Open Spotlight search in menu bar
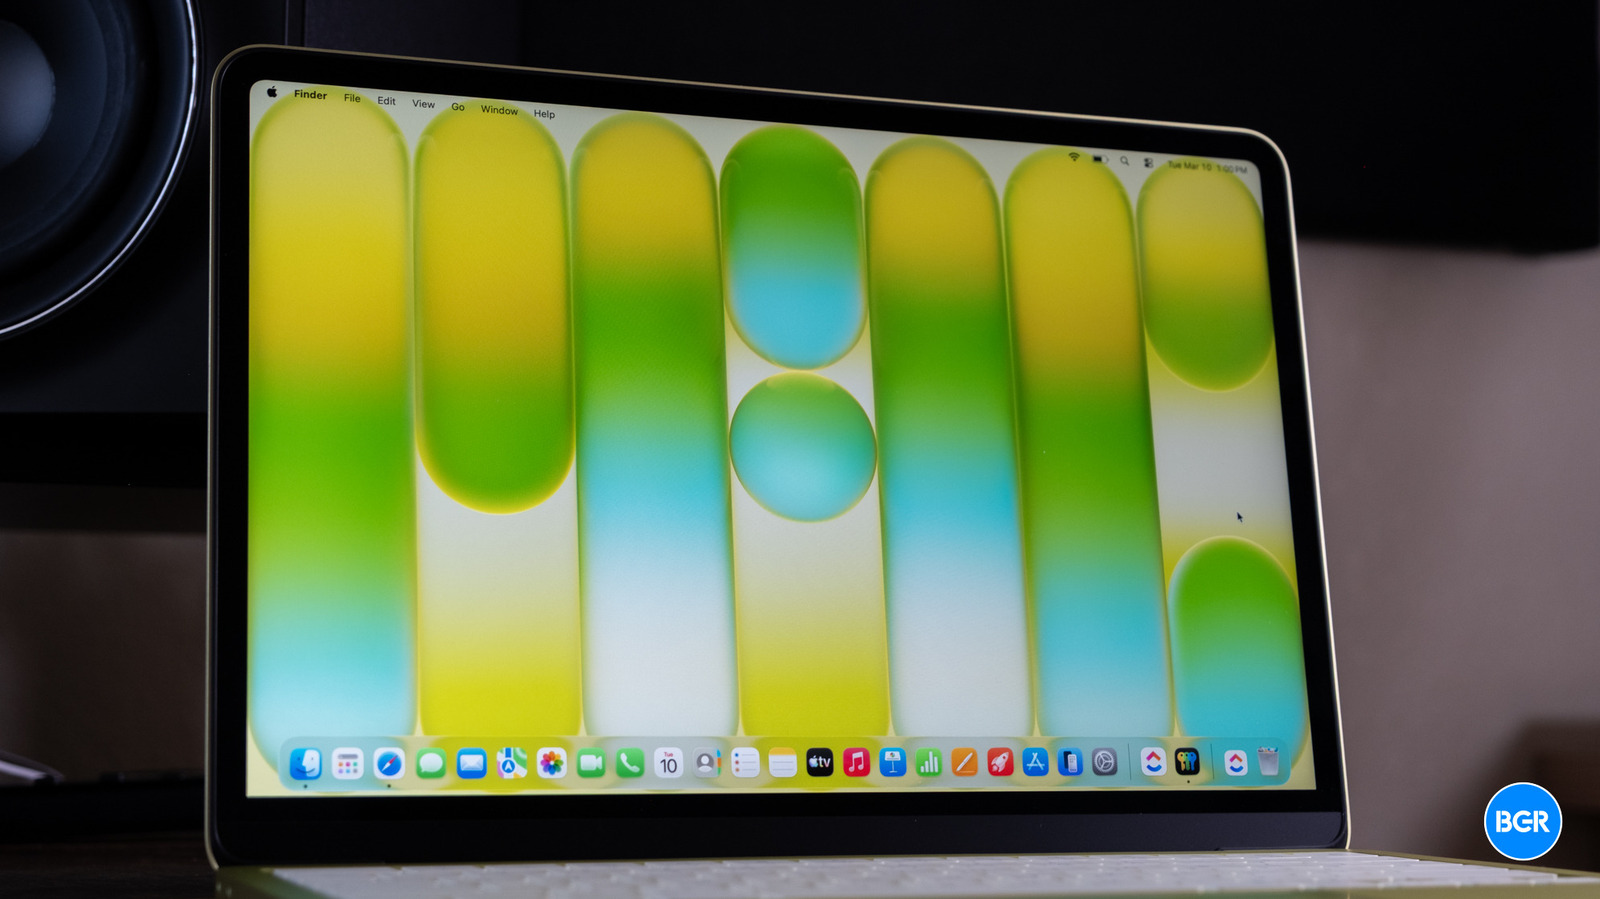The image size is (1600, 899). 1124,160
